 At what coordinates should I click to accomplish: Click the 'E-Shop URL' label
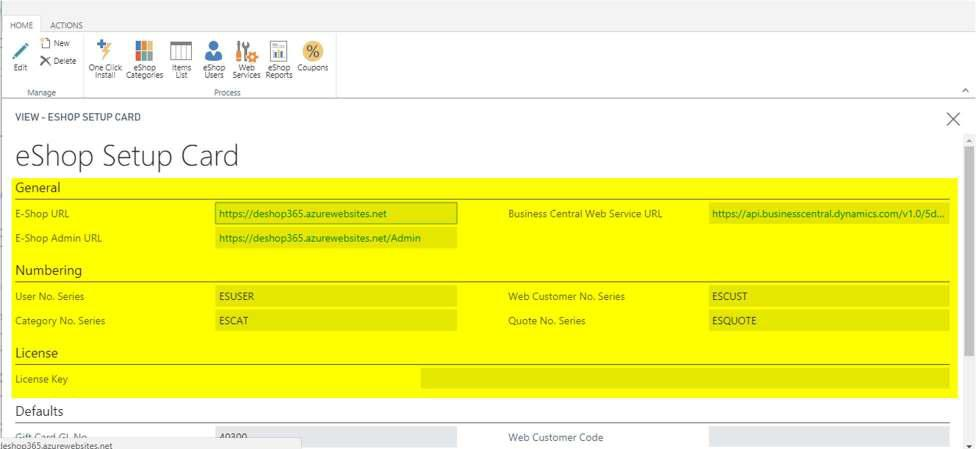click(x=42, y=214)
